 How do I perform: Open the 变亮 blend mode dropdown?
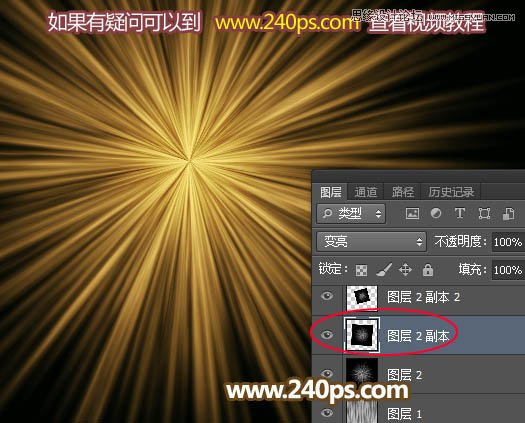[371, 241]
